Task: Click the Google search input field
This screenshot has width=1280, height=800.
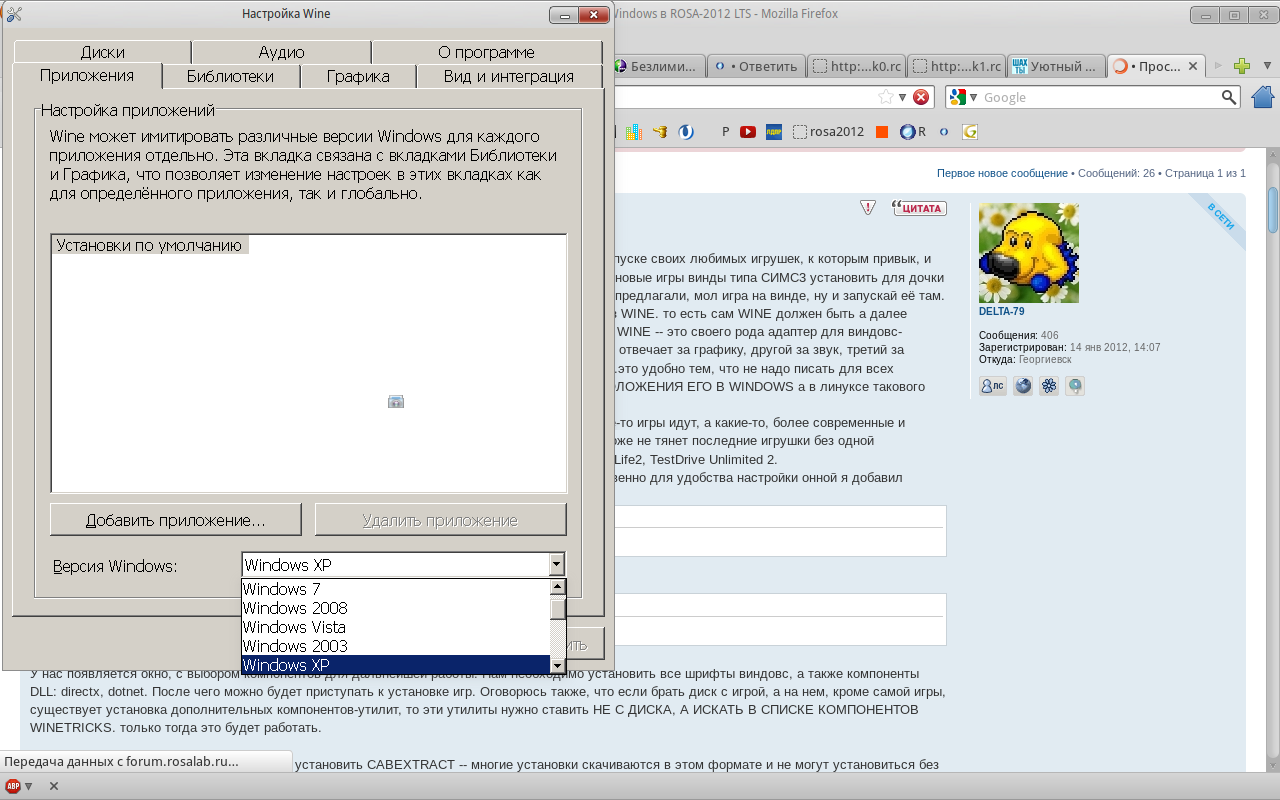Action: (1100, 97)
